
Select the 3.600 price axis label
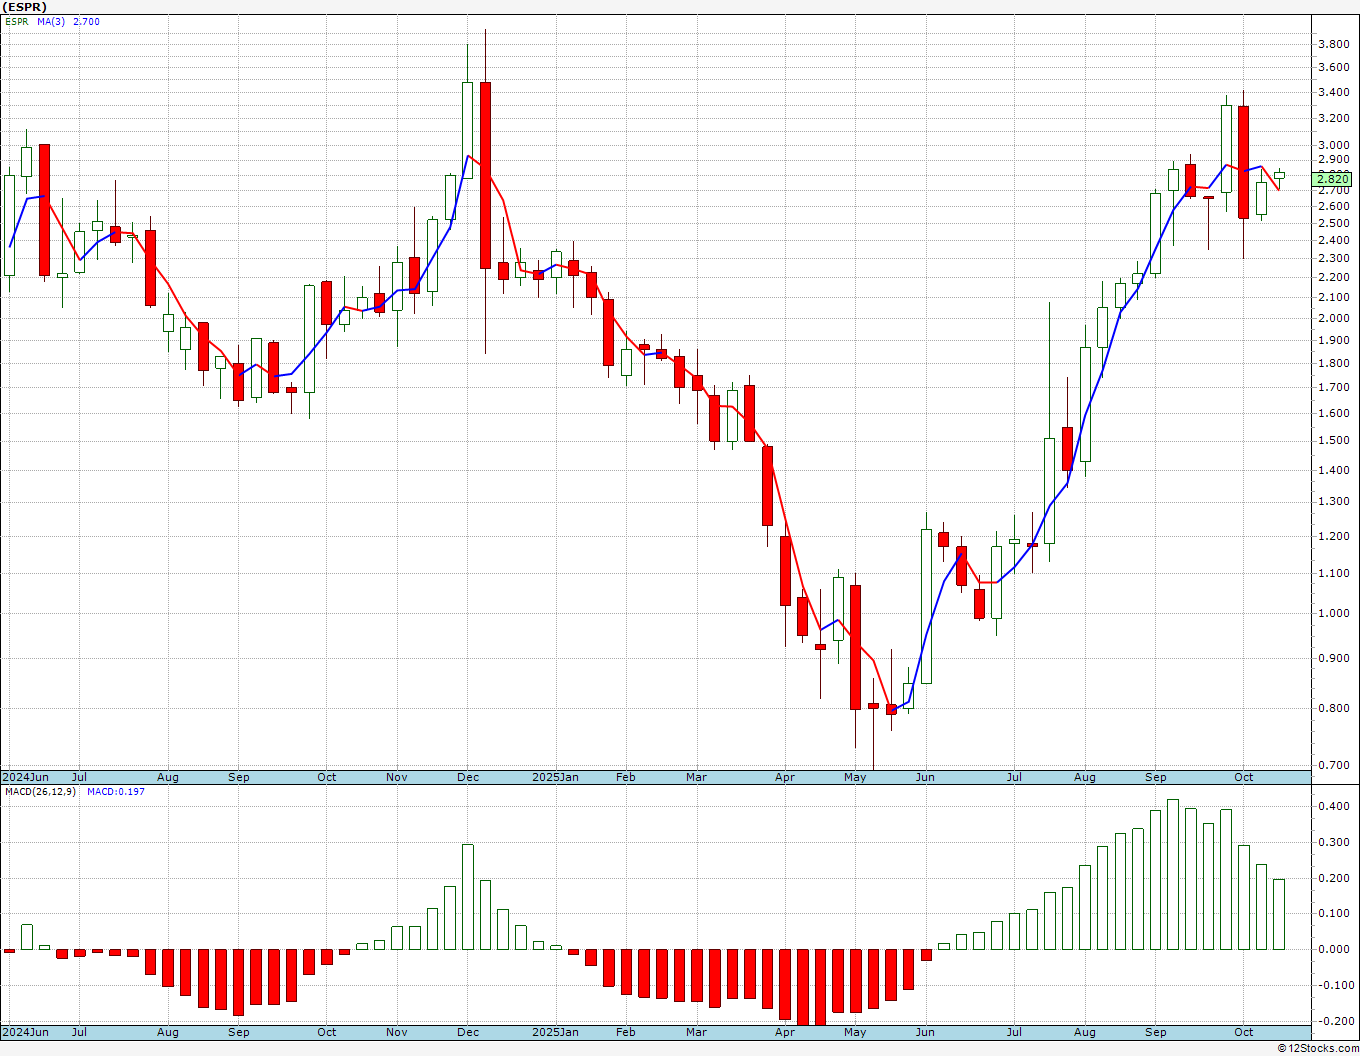tap(1334, 68)
